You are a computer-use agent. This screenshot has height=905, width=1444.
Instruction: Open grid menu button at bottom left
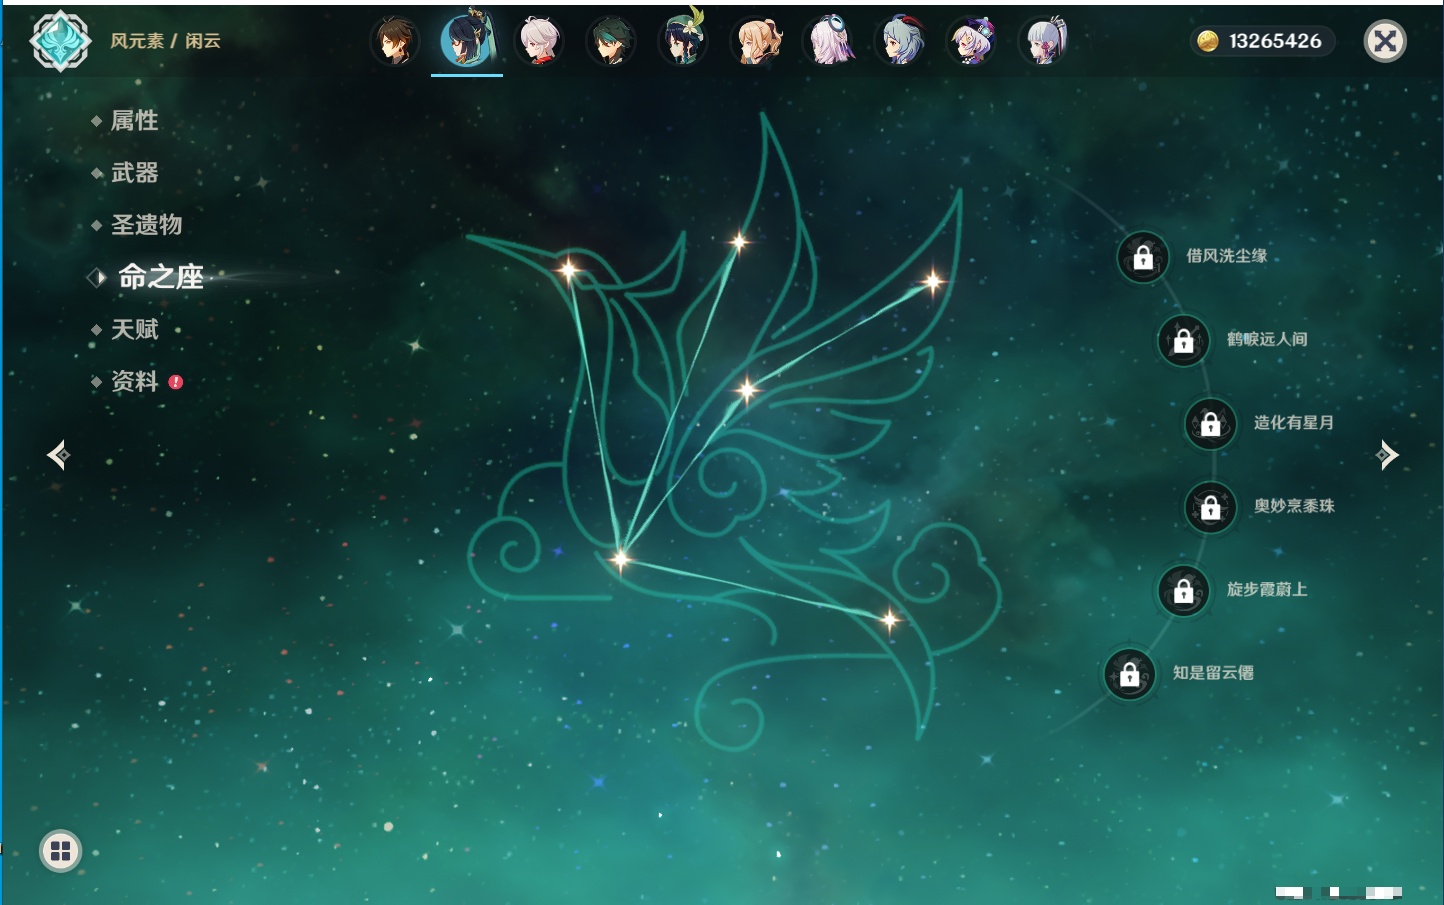[x=60, y=851]
